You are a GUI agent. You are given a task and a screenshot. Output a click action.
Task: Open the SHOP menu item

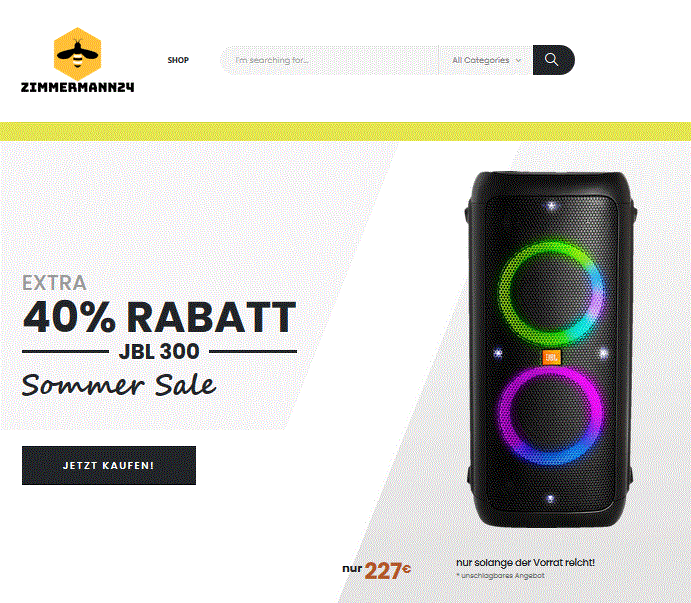point(178,60)
